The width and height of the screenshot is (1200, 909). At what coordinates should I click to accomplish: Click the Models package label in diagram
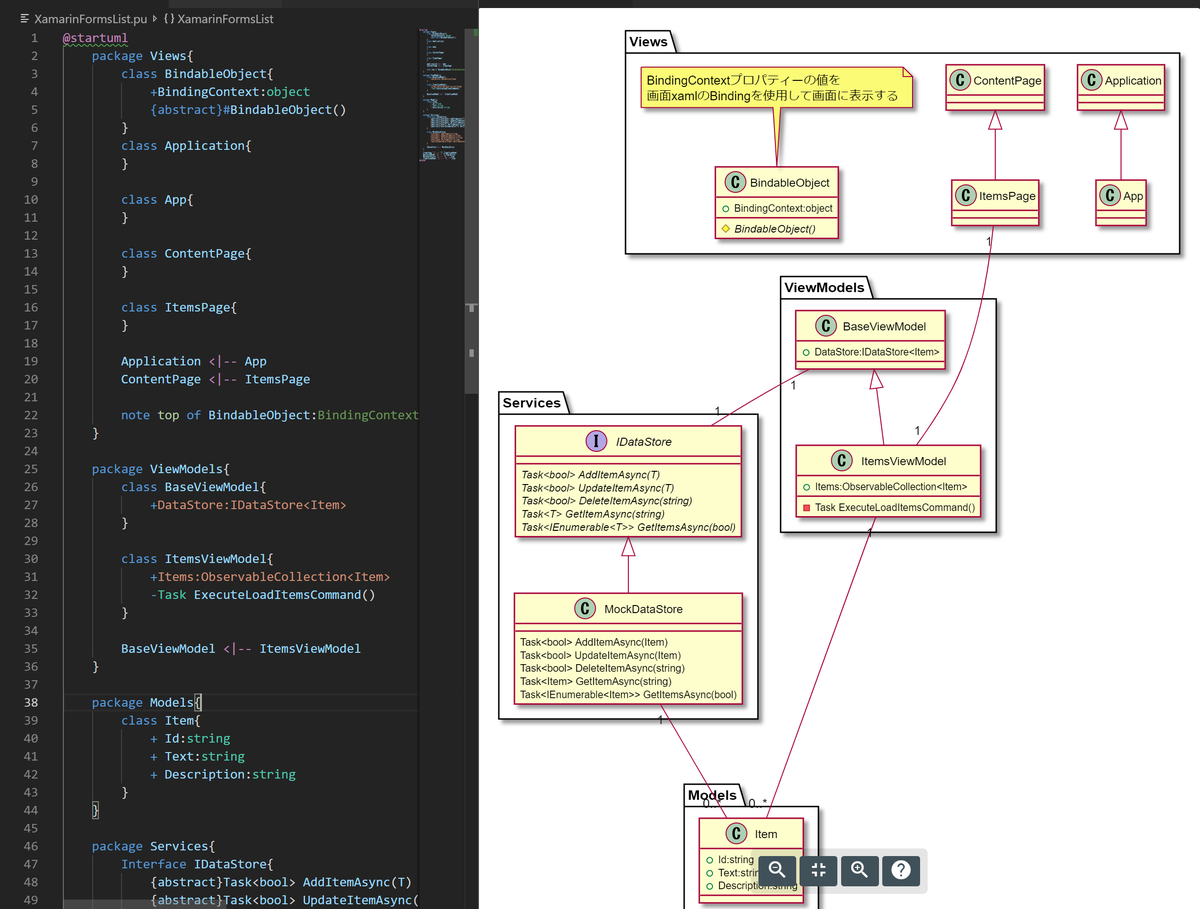coord(712,795)
